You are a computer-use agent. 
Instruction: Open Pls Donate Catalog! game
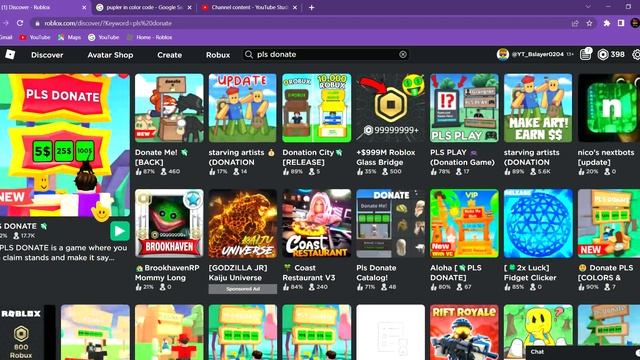pyautogui.click(x=390, y=223)
